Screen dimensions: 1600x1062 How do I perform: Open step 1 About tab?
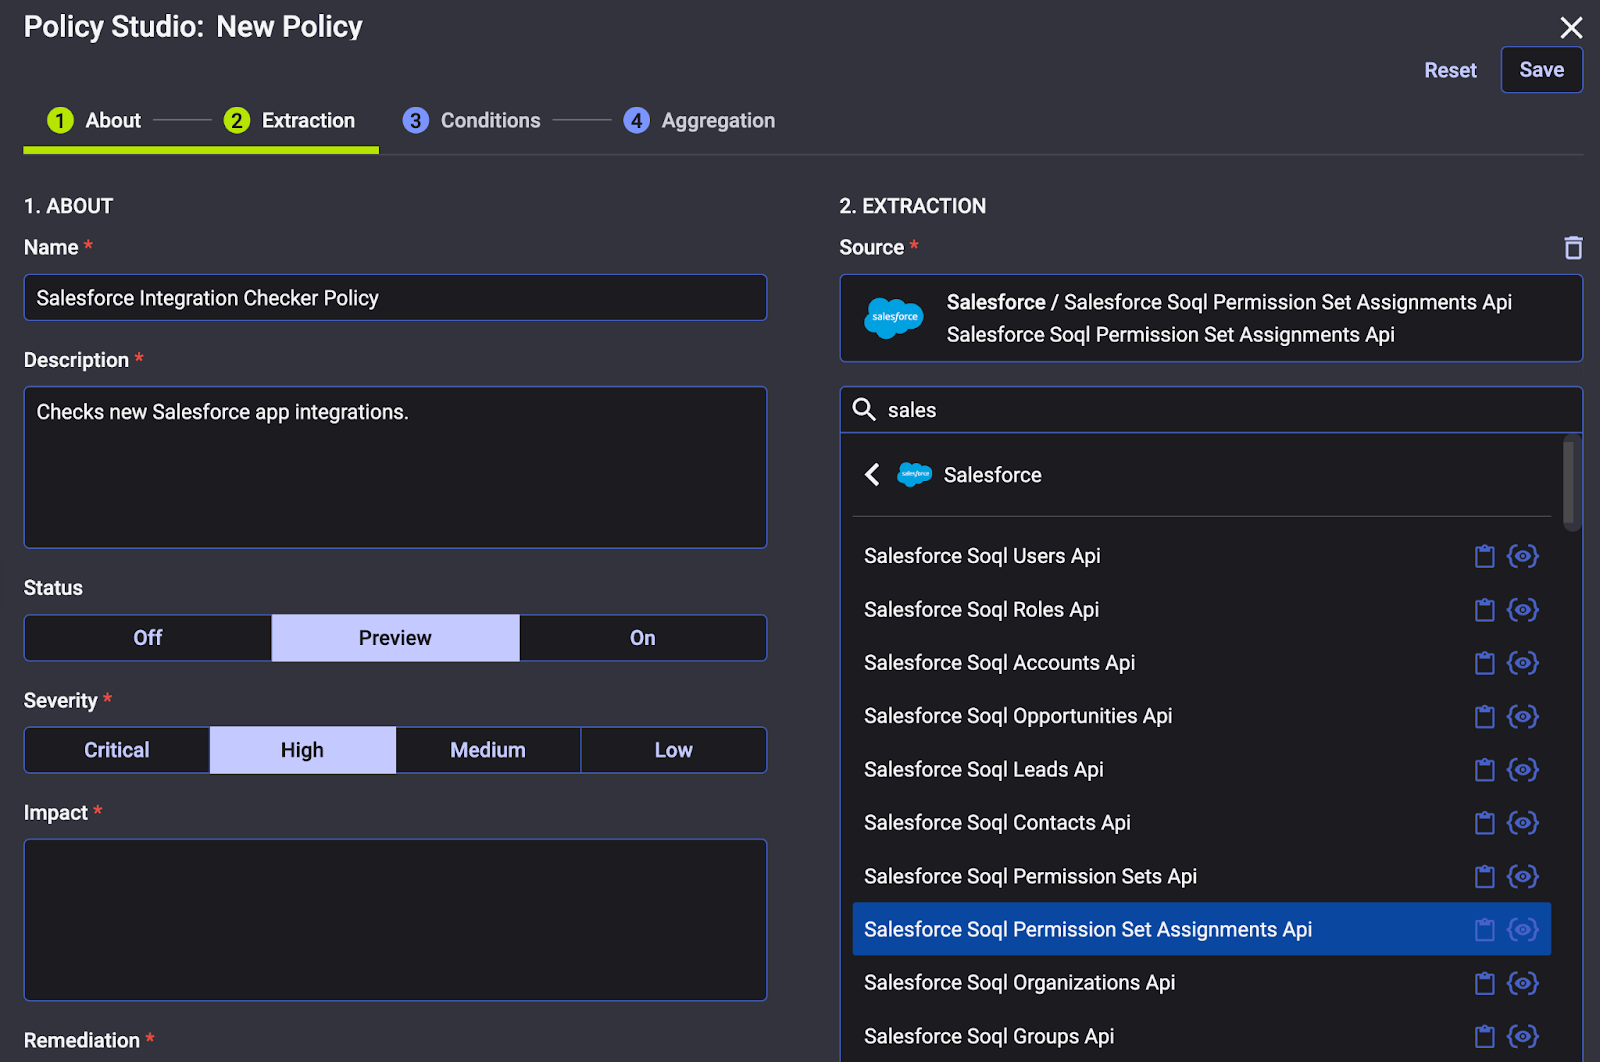[94, 120]
